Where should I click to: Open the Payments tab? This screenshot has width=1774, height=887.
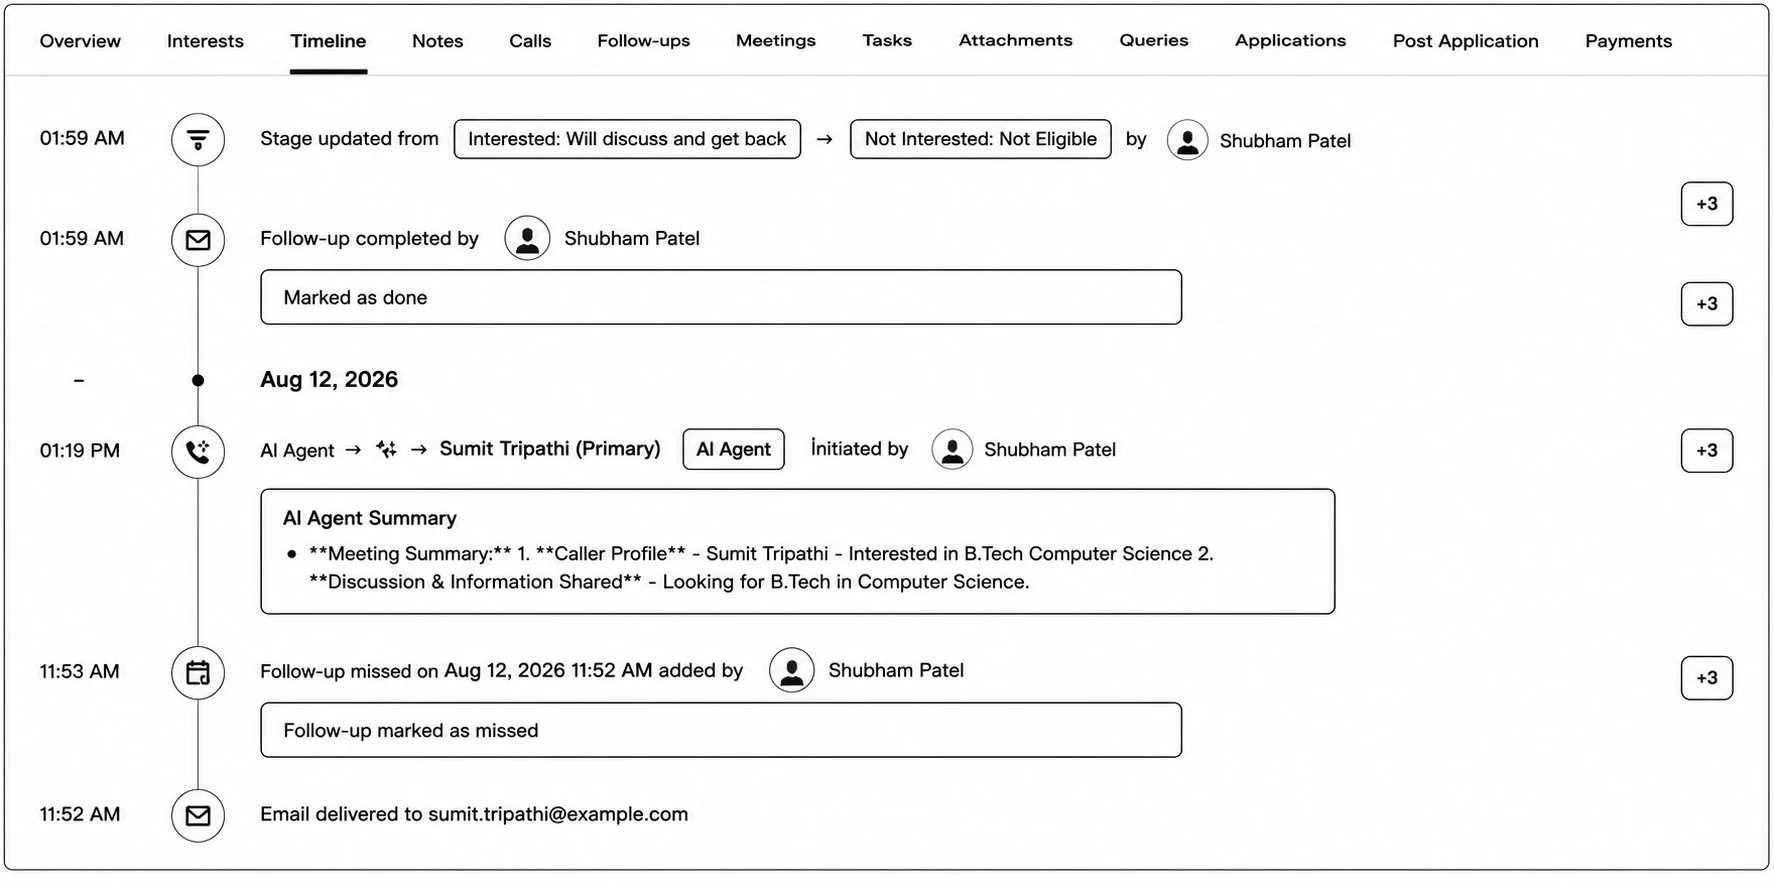pos(1628,41)
